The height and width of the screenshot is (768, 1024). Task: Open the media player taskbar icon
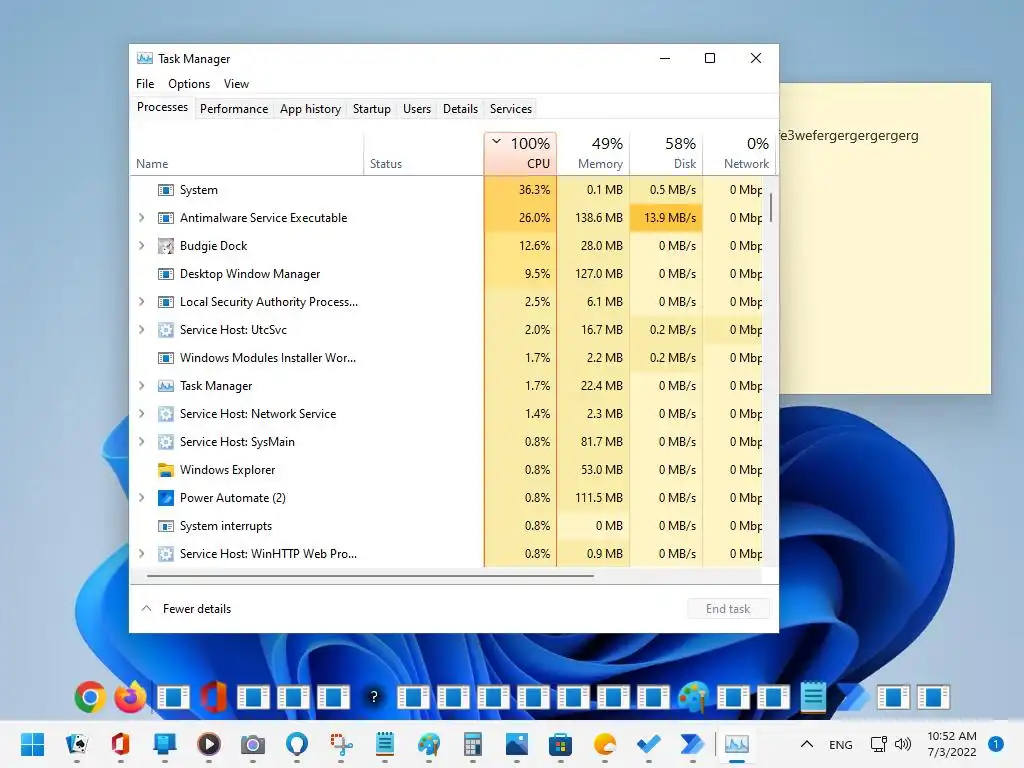click(x=208, y=744)
